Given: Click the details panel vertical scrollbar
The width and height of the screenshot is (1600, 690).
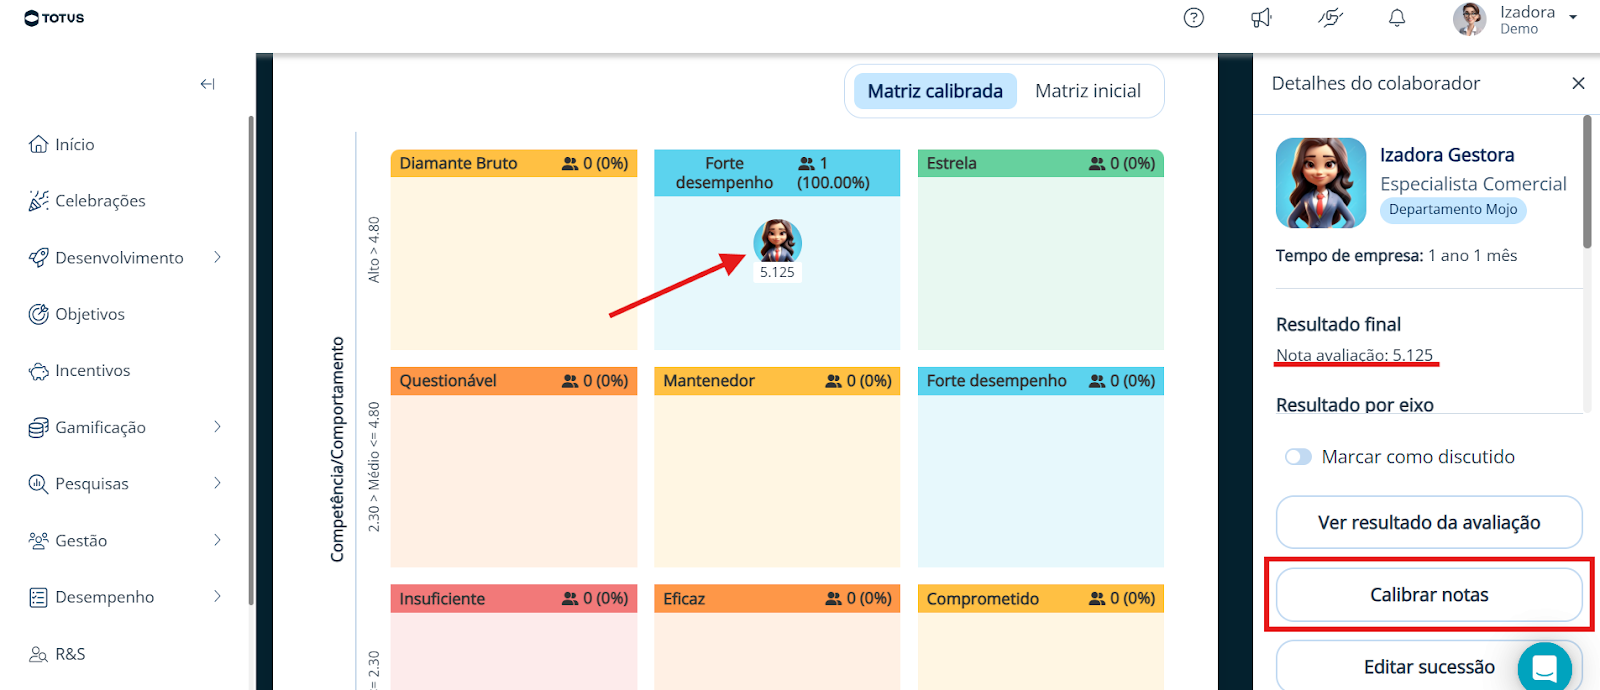Looking at the screenshot, I should [1587, 182].
